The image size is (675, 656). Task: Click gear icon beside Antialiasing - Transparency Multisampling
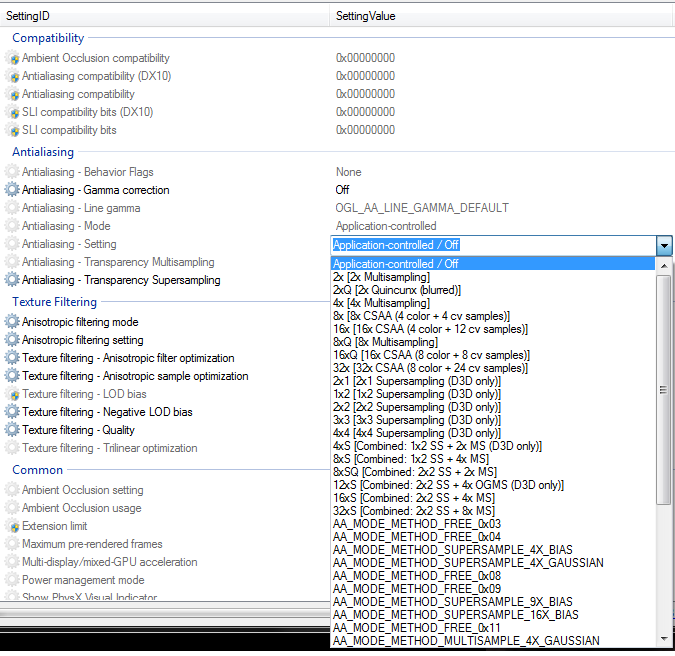click(x=12, y=262)
